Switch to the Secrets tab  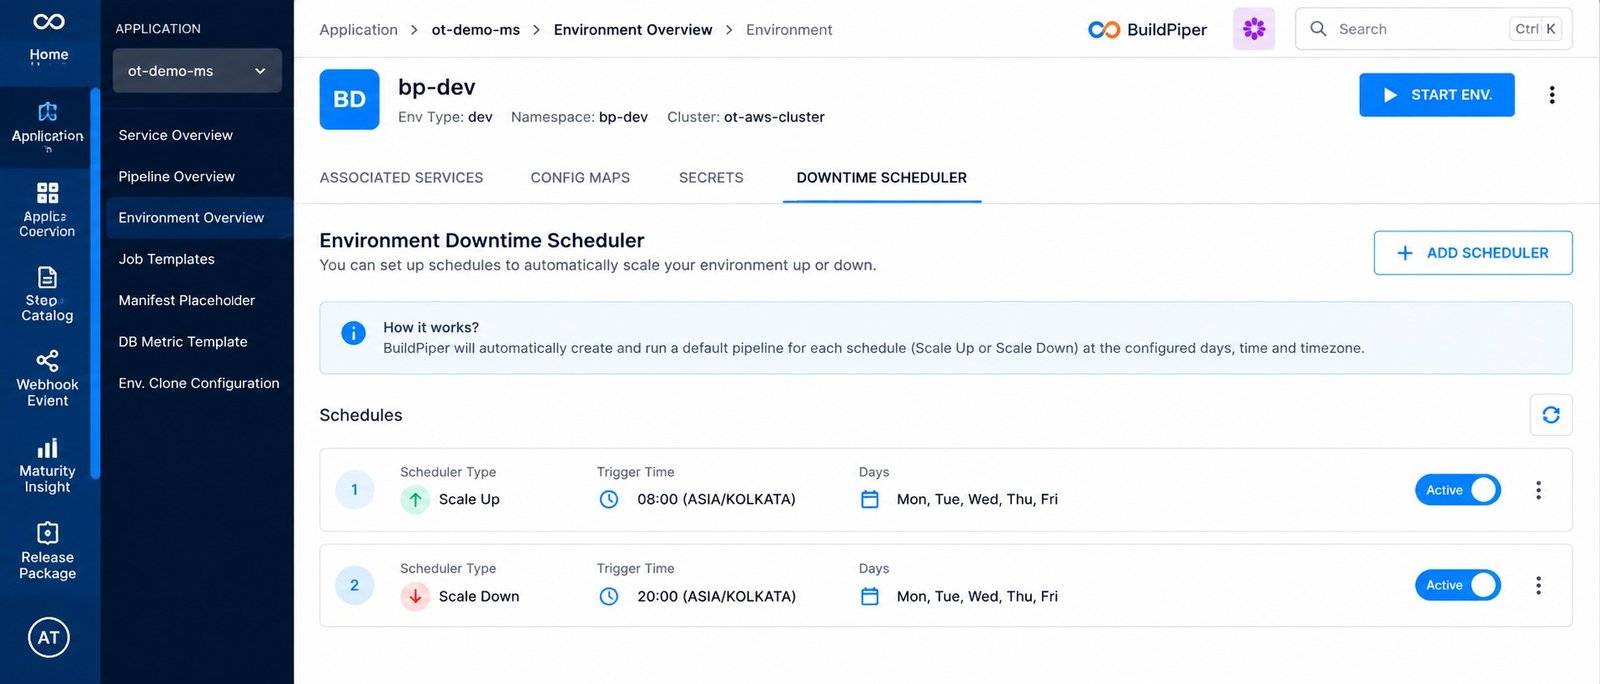click(711, 177)
